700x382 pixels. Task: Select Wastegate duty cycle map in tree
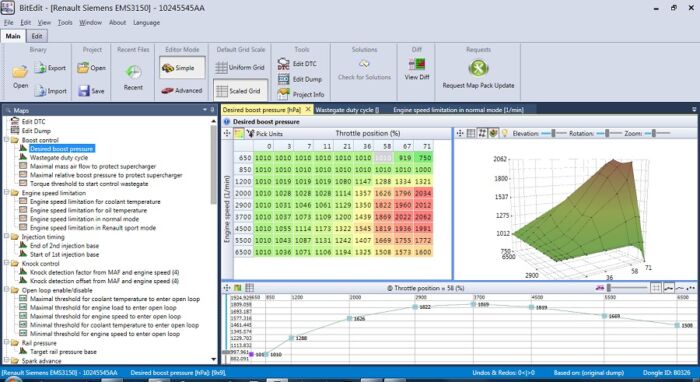point(58,158)
